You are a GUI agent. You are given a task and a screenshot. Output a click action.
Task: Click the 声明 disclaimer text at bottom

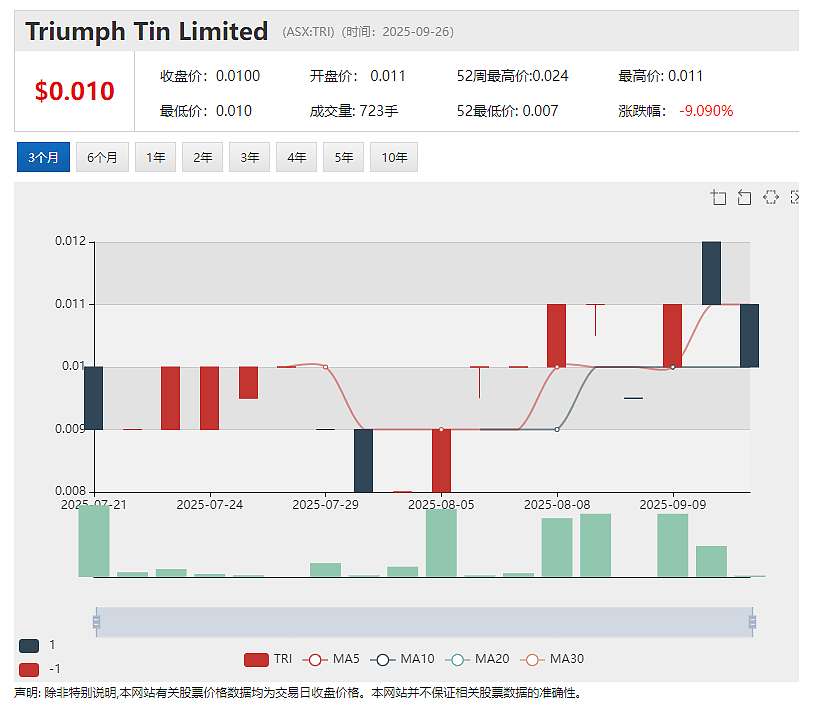298,693
